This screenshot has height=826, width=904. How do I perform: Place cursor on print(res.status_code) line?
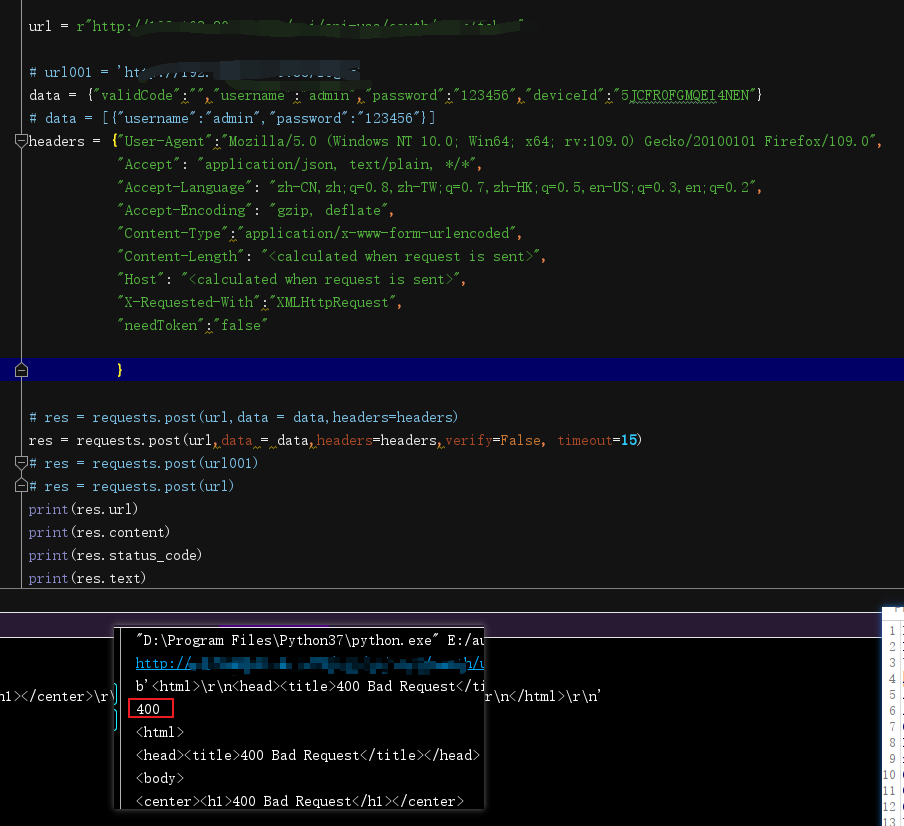point(115,556)
